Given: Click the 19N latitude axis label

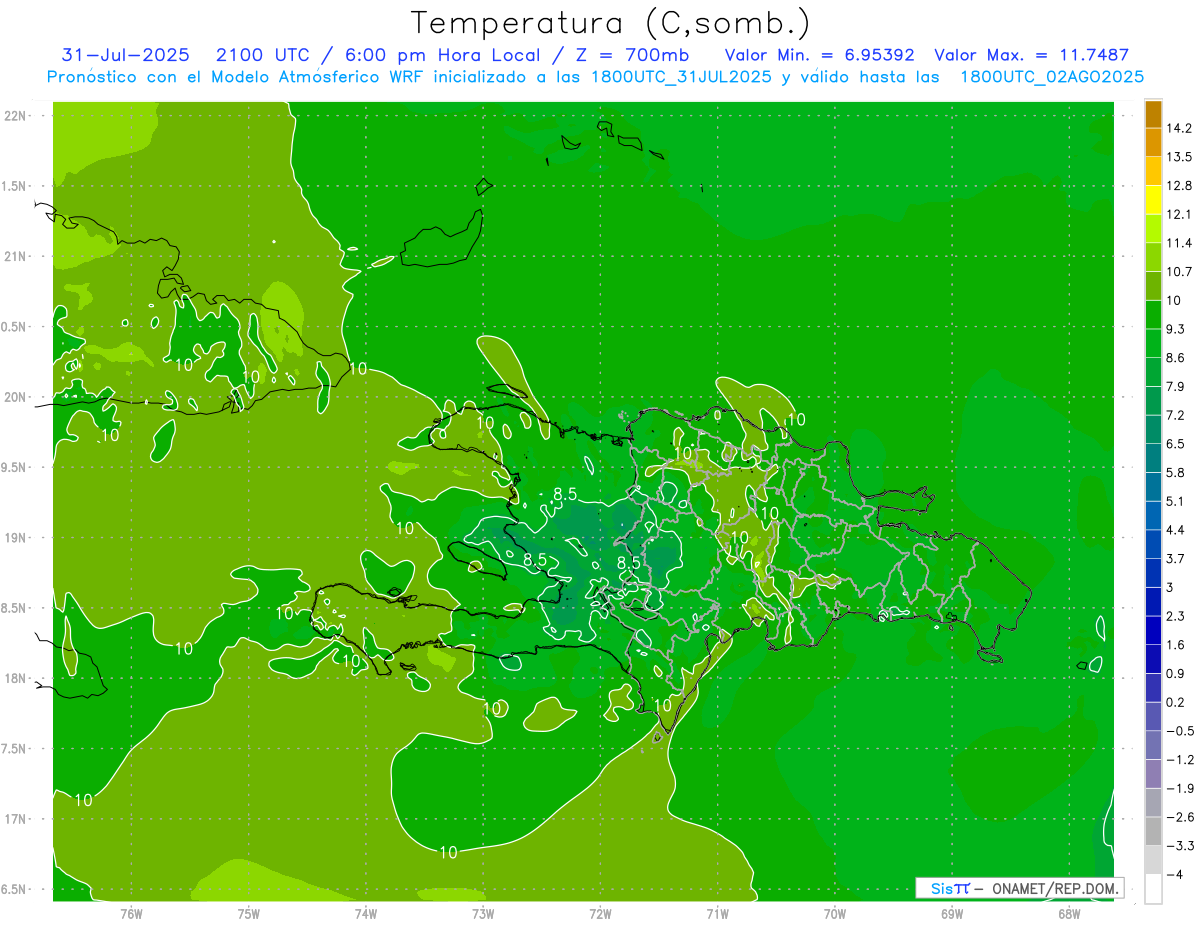Looking at the screenshot, I should (x=16, y=538).
